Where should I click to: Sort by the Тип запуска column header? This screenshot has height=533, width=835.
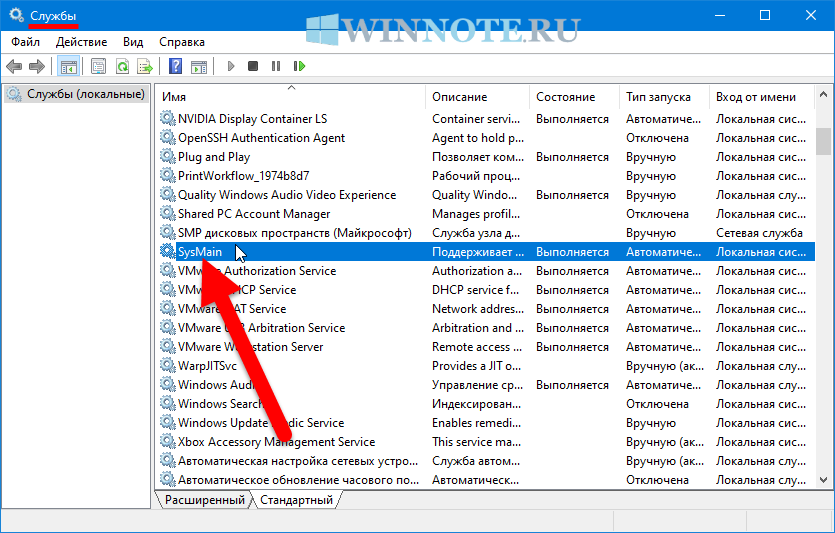(665, 97)
